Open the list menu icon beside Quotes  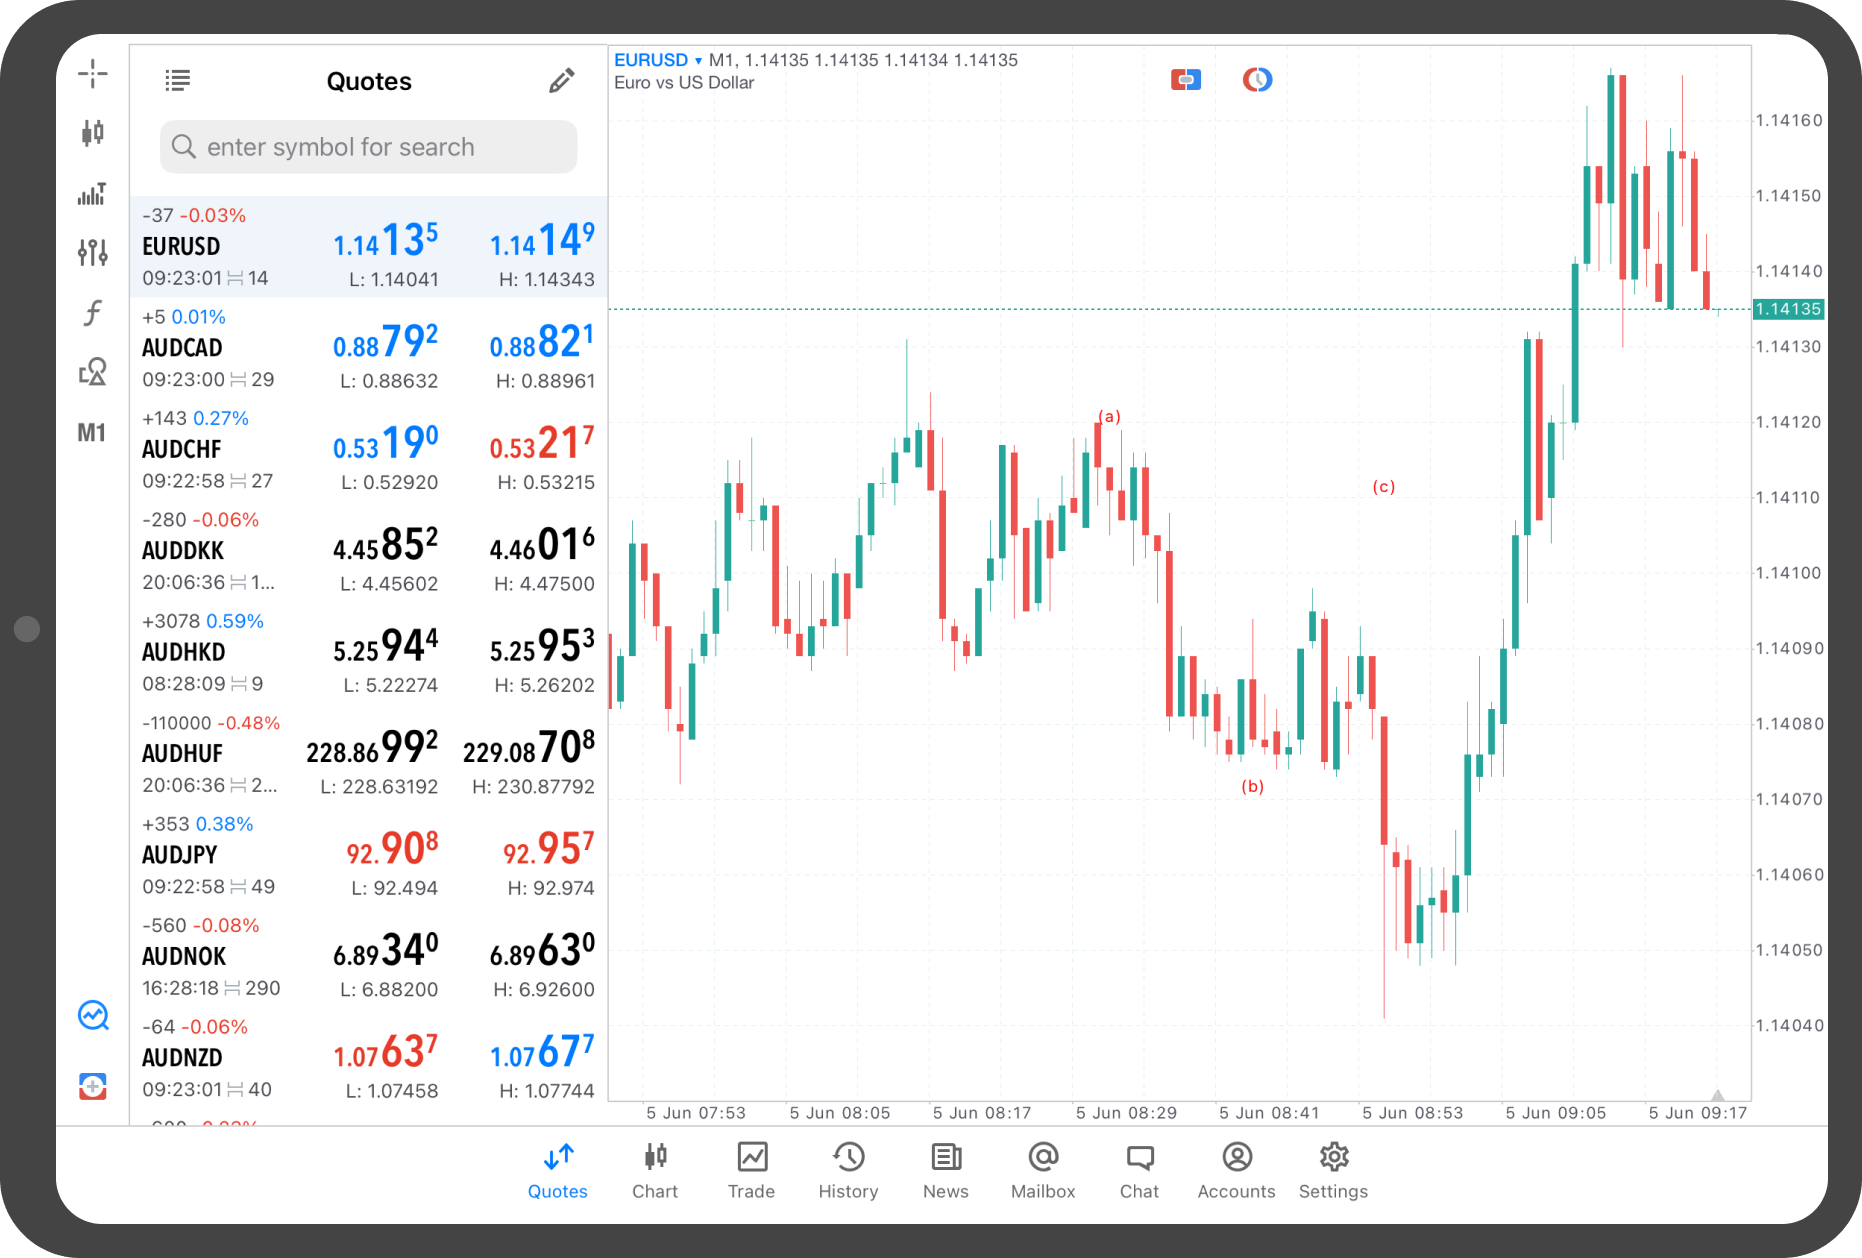tap(178, 81)
